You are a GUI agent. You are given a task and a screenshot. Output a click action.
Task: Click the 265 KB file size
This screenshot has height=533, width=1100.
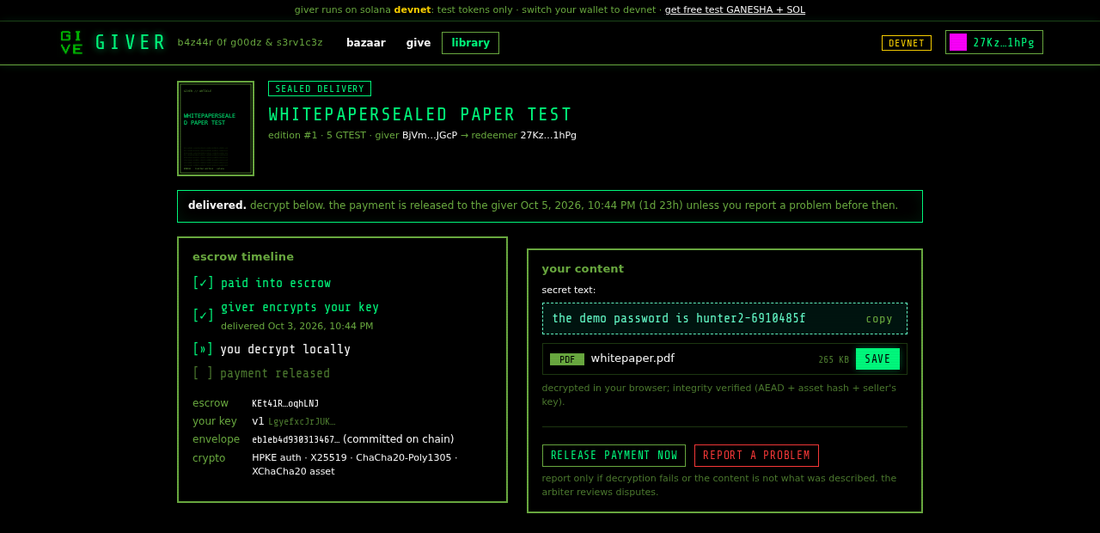coord(833,360)
